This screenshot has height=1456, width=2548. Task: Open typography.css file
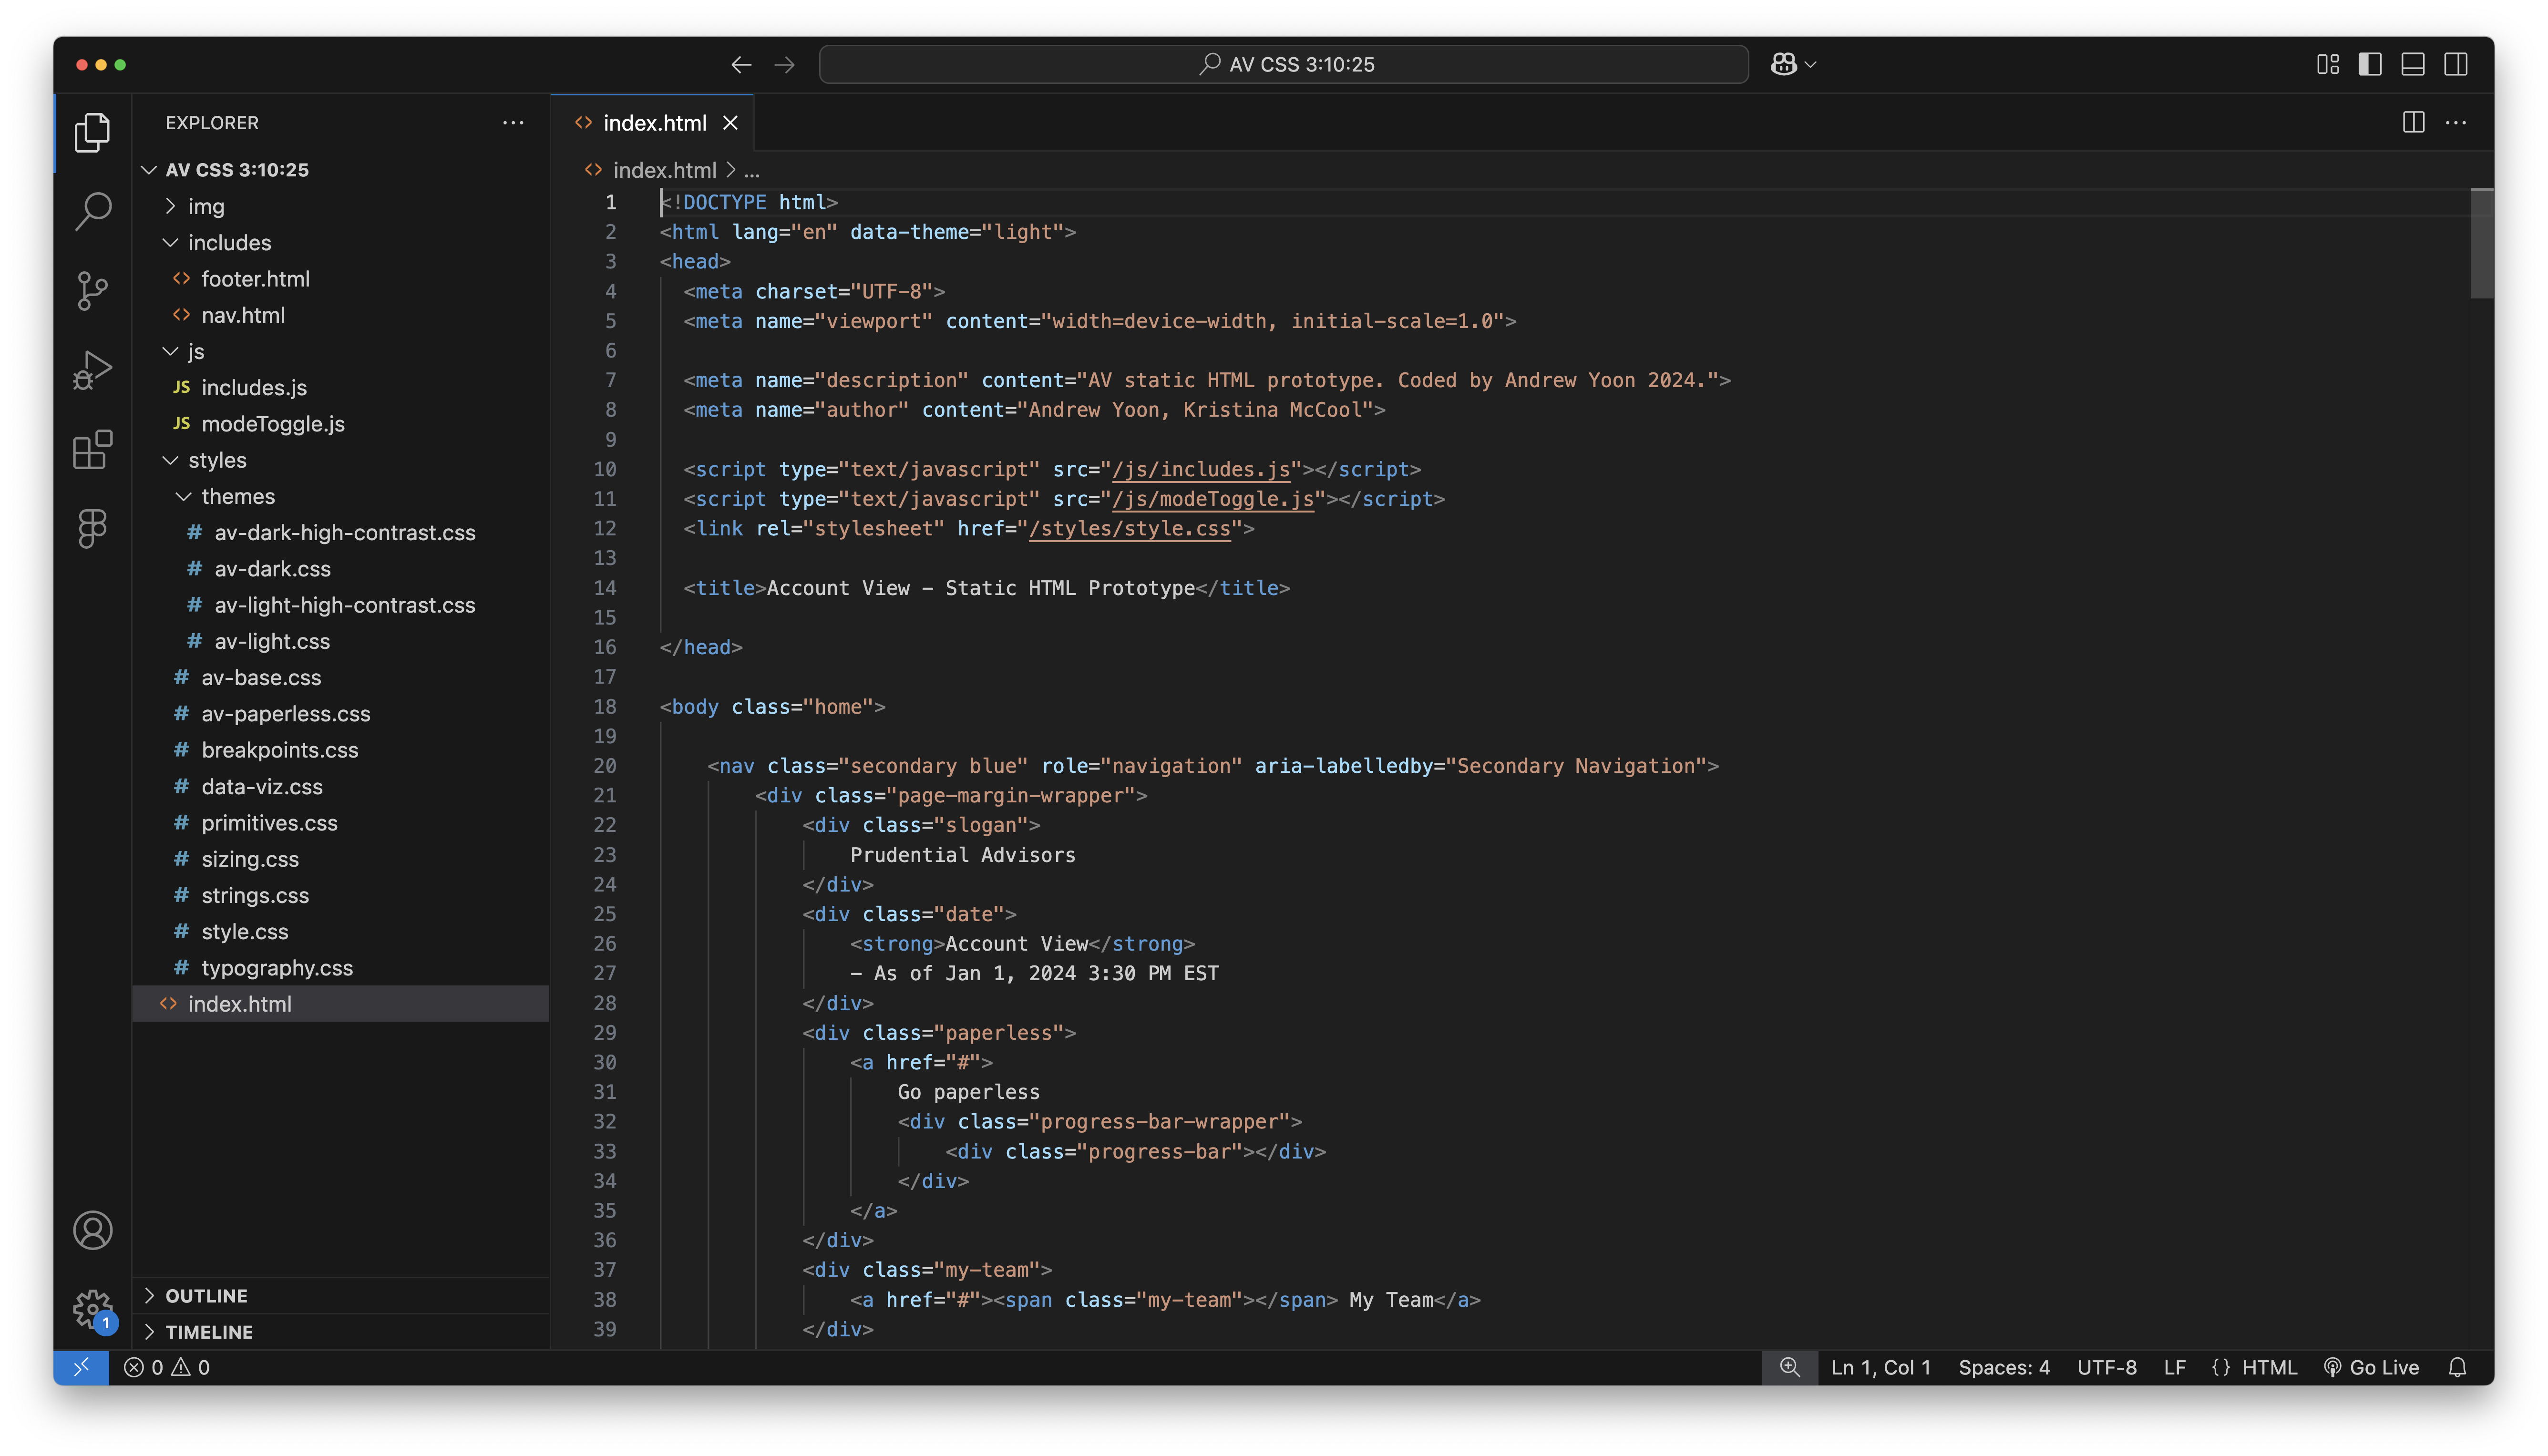pyautogui.click(x=341, y=968)
